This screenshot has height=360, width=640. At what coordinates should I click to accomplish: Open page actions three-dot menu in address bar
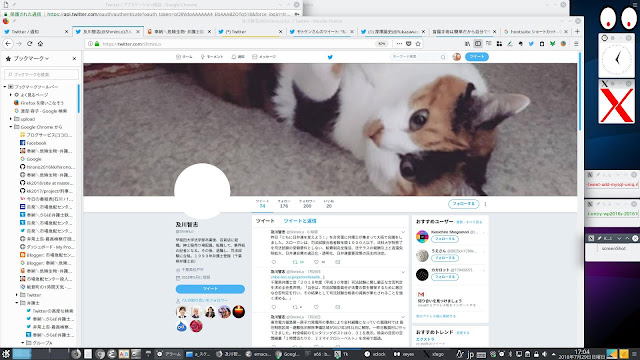[399, 44]
